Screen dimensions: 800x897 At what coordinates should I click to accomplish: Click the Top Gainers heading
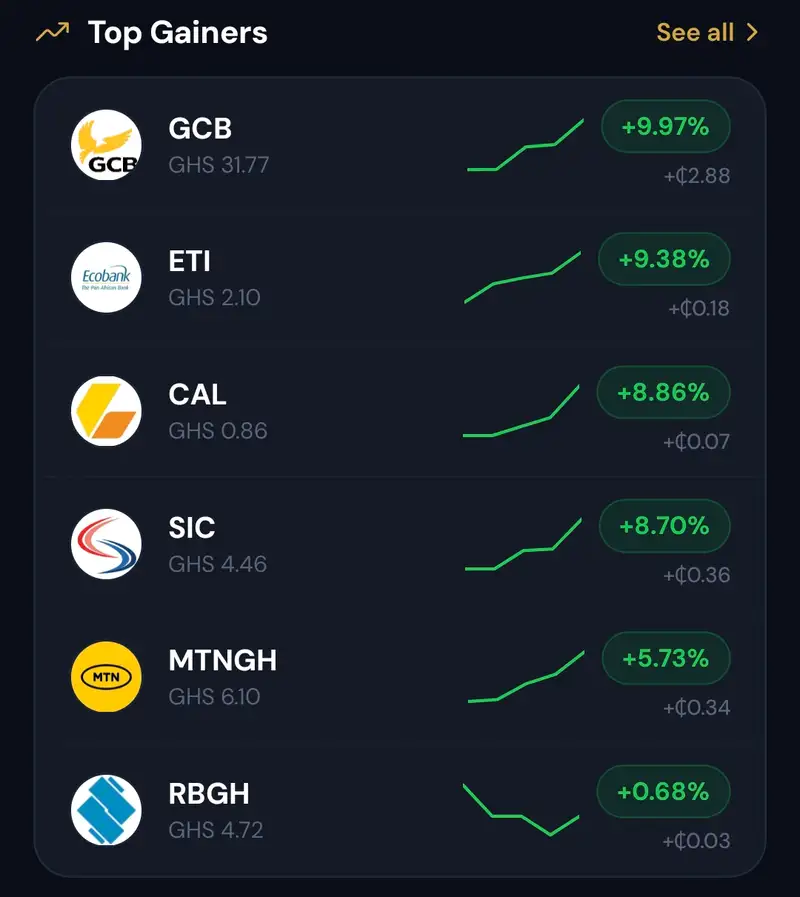(x=177, y=33)
